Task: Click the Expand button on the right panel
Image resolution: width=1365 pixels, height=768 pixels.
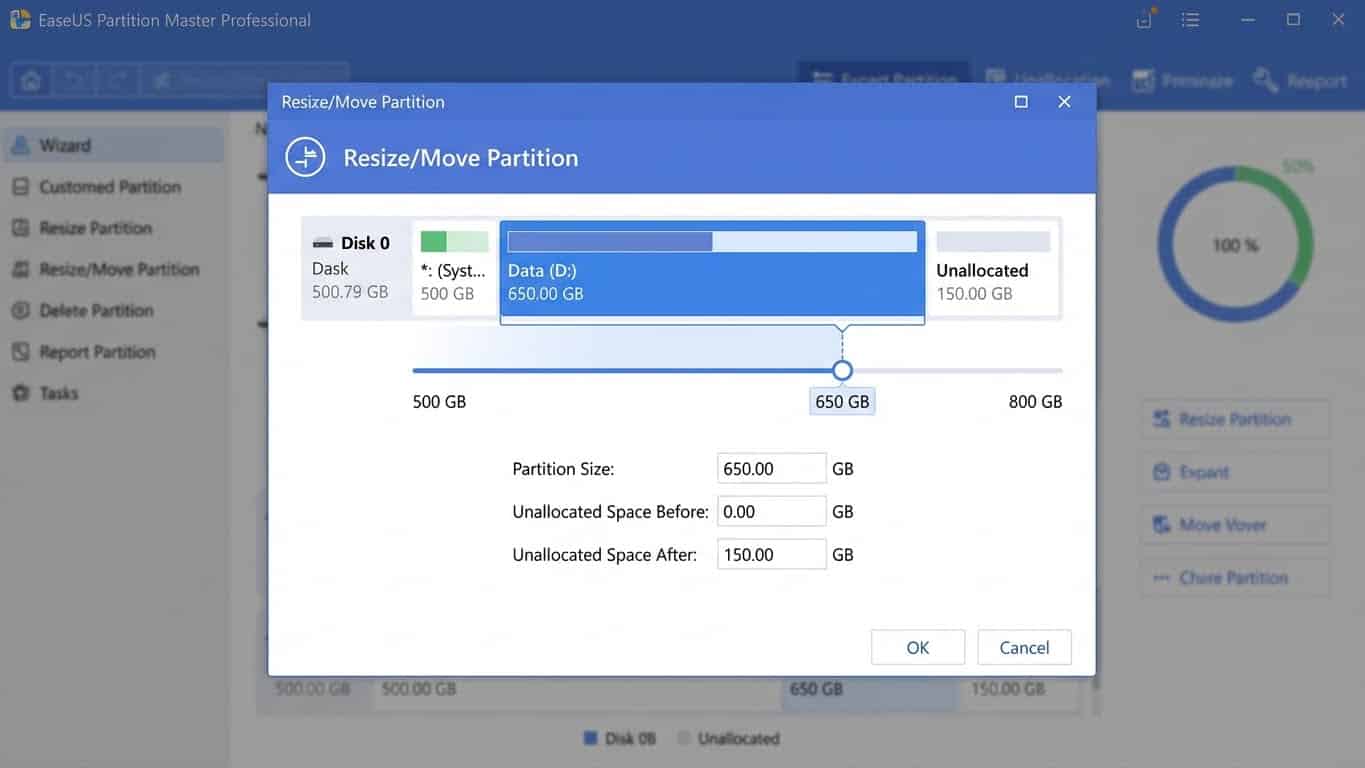Action: click(x=1234, y=471)
